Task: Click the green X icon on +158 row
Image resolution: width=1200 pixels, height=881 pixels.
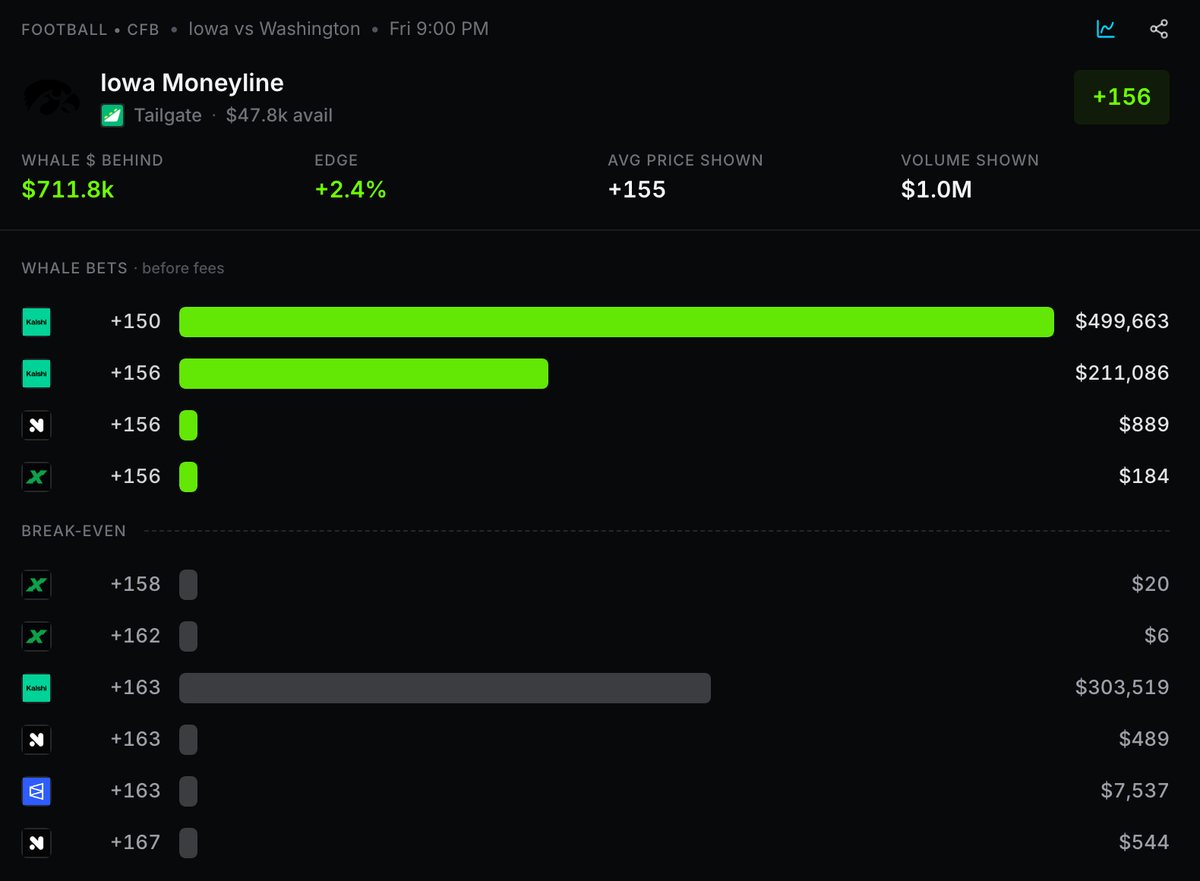Action: (36, 585)
